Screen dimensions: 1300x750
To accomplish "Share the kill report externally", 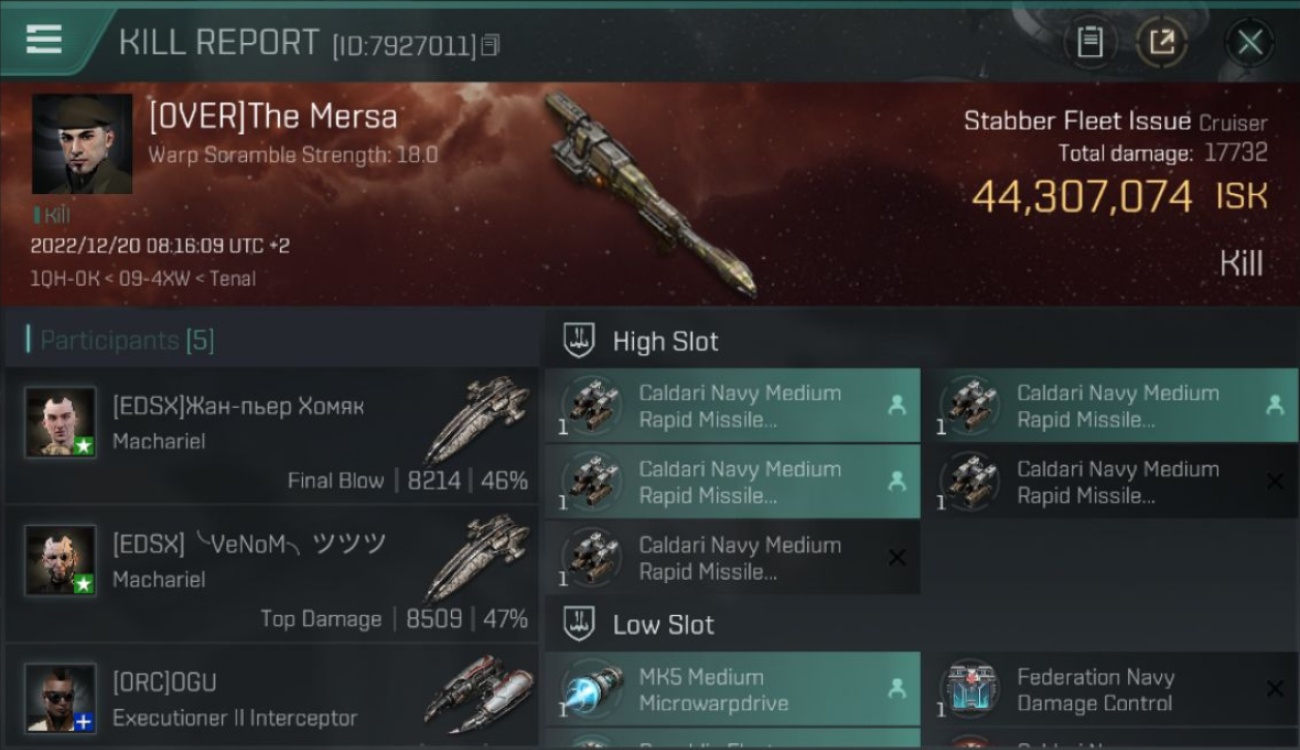I will tap(1161, 42).
